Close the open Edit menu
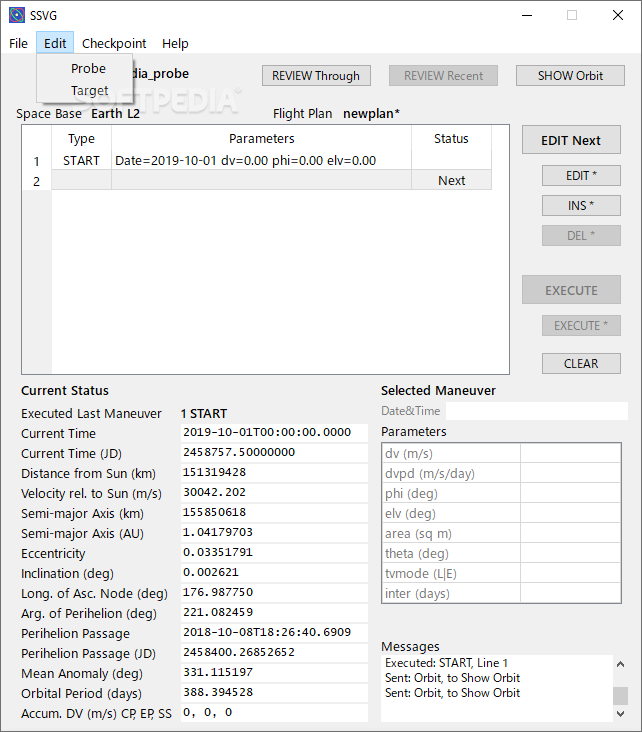Viewport: 642px width, 732px height. pos(55,43)
